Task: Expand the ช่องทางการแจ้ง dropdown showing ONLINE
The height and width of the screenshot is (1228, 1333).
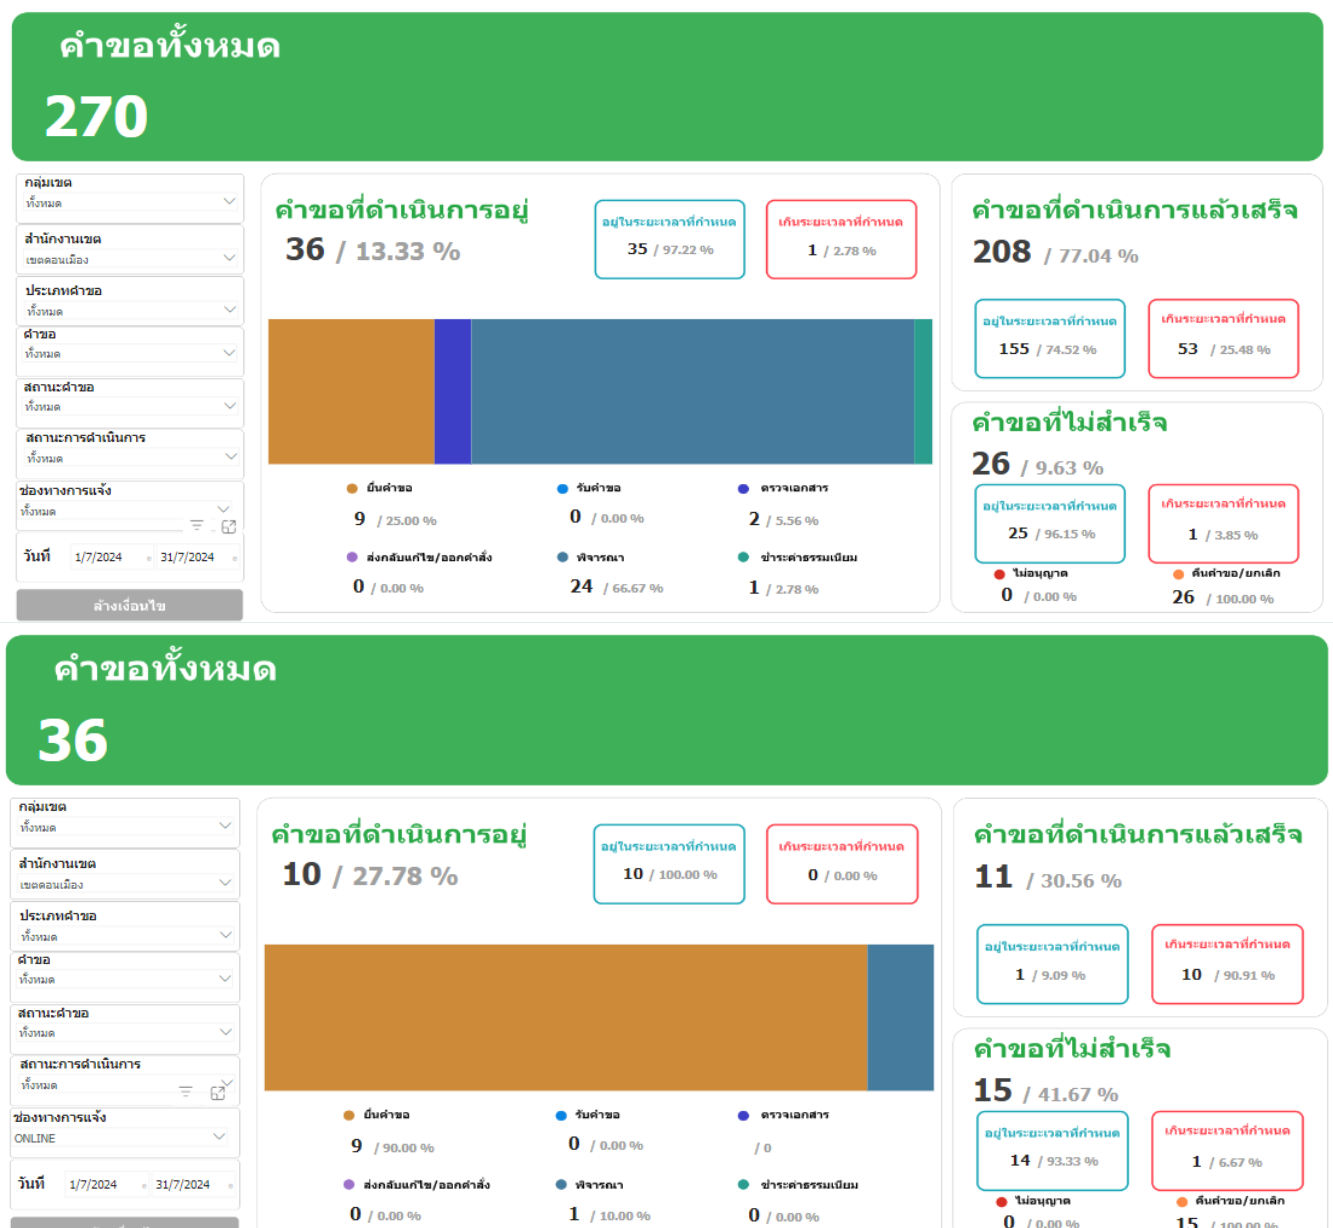Action: [x=219, y=1137]
